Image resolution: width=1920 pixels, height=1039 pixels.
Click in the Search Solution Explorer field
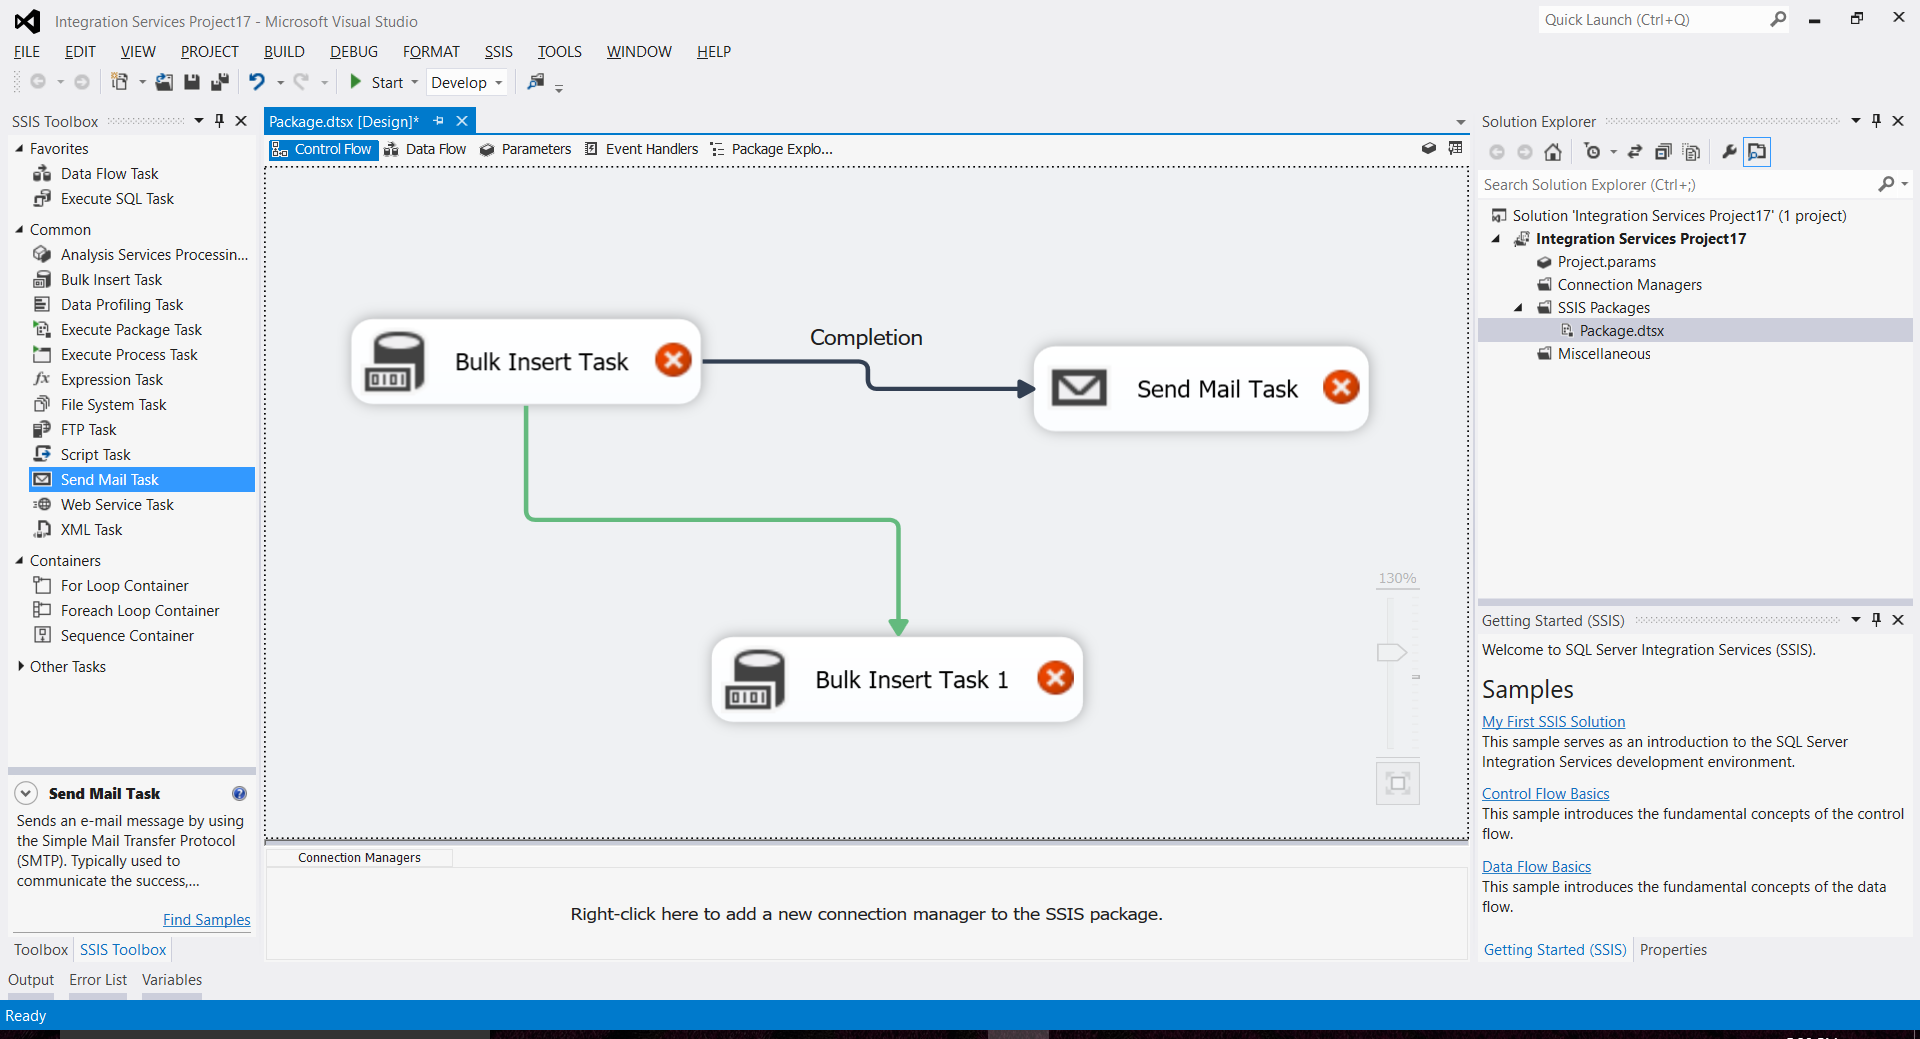1678,184
